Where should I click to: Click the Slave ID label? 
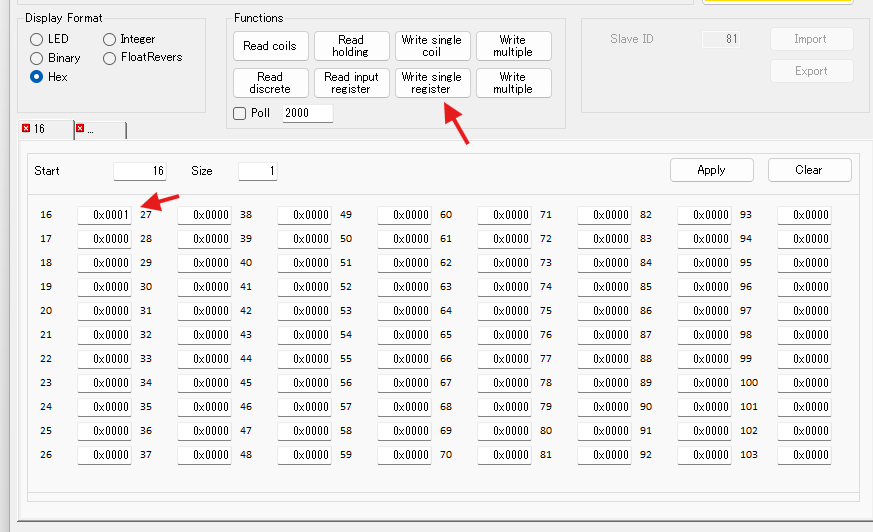632,39
